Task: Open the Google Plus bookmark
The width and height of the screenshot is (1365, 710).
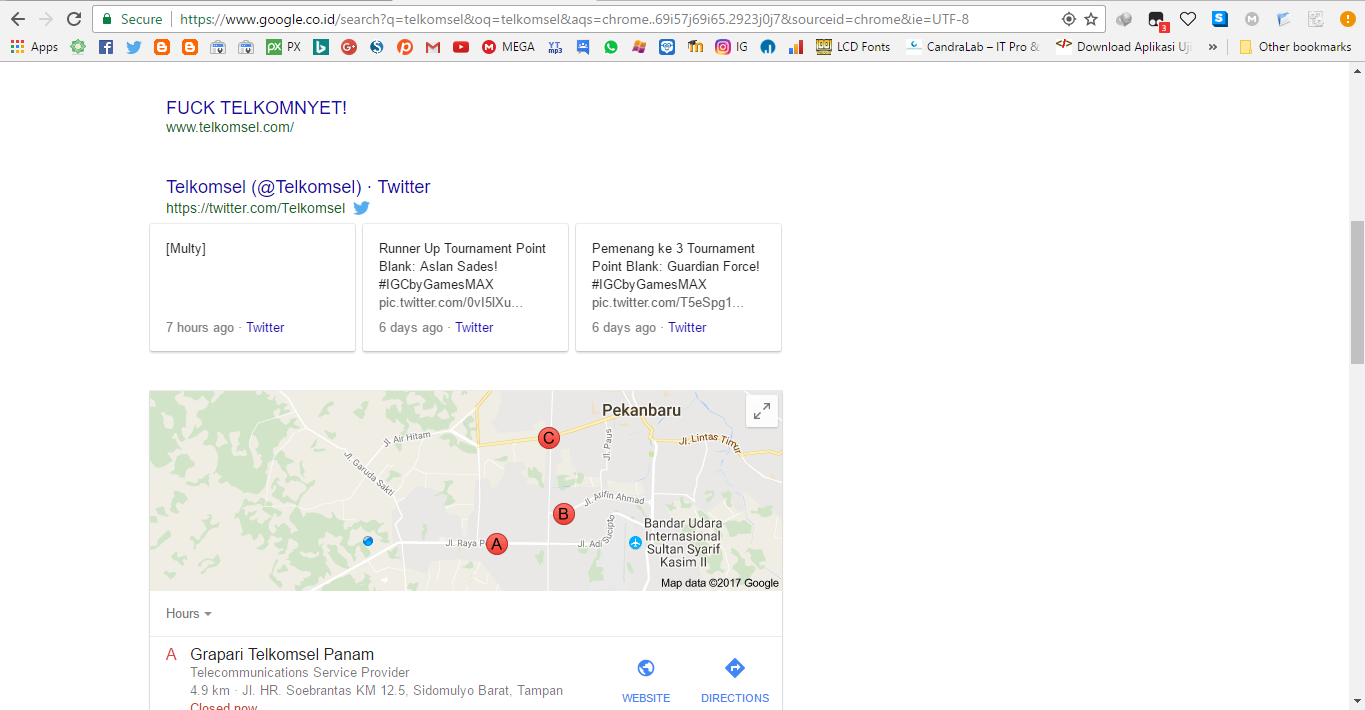Action: point(349,46)
